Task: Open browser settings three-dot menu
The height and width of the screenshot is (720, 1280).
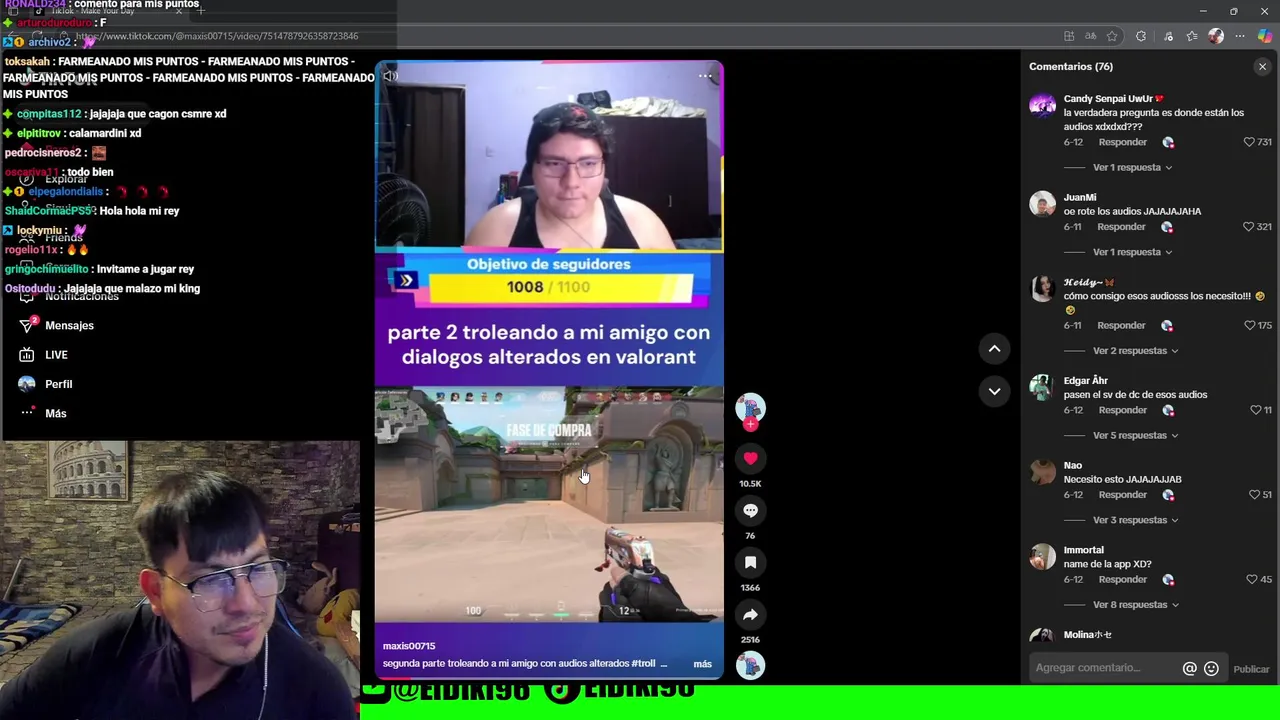Action: [x=1240, y=36]
